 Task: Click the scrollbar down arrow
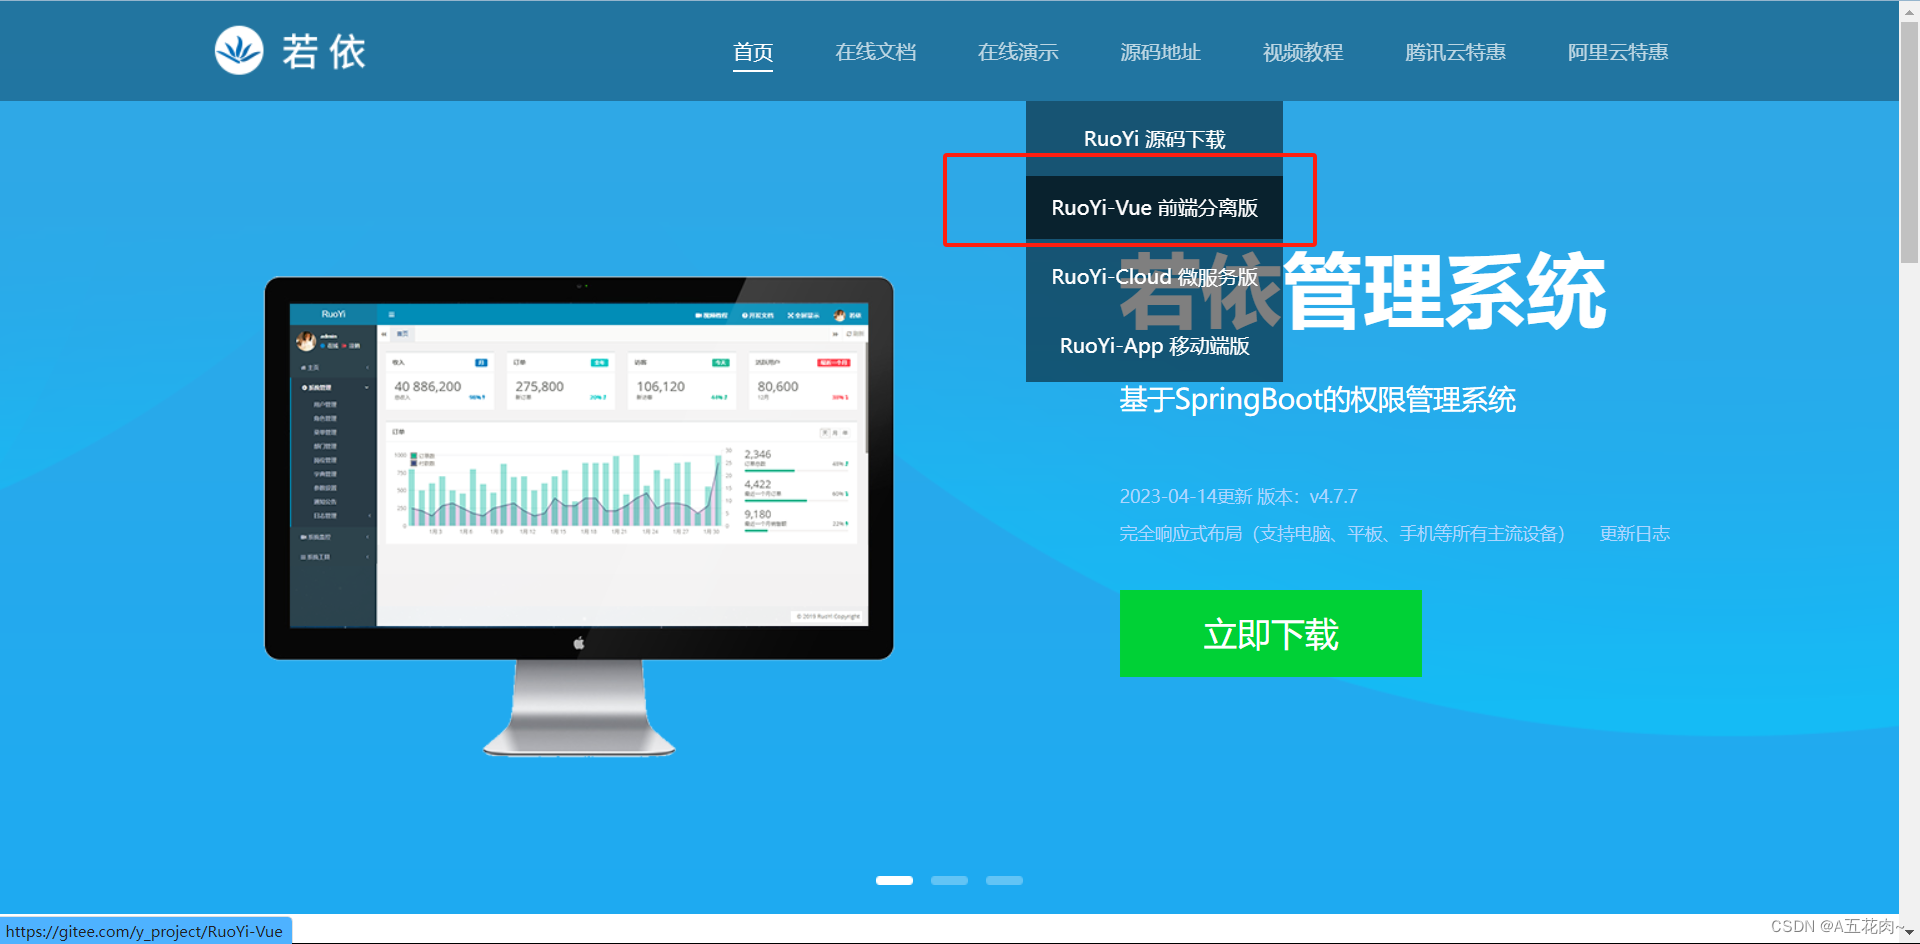(1909, 933)
